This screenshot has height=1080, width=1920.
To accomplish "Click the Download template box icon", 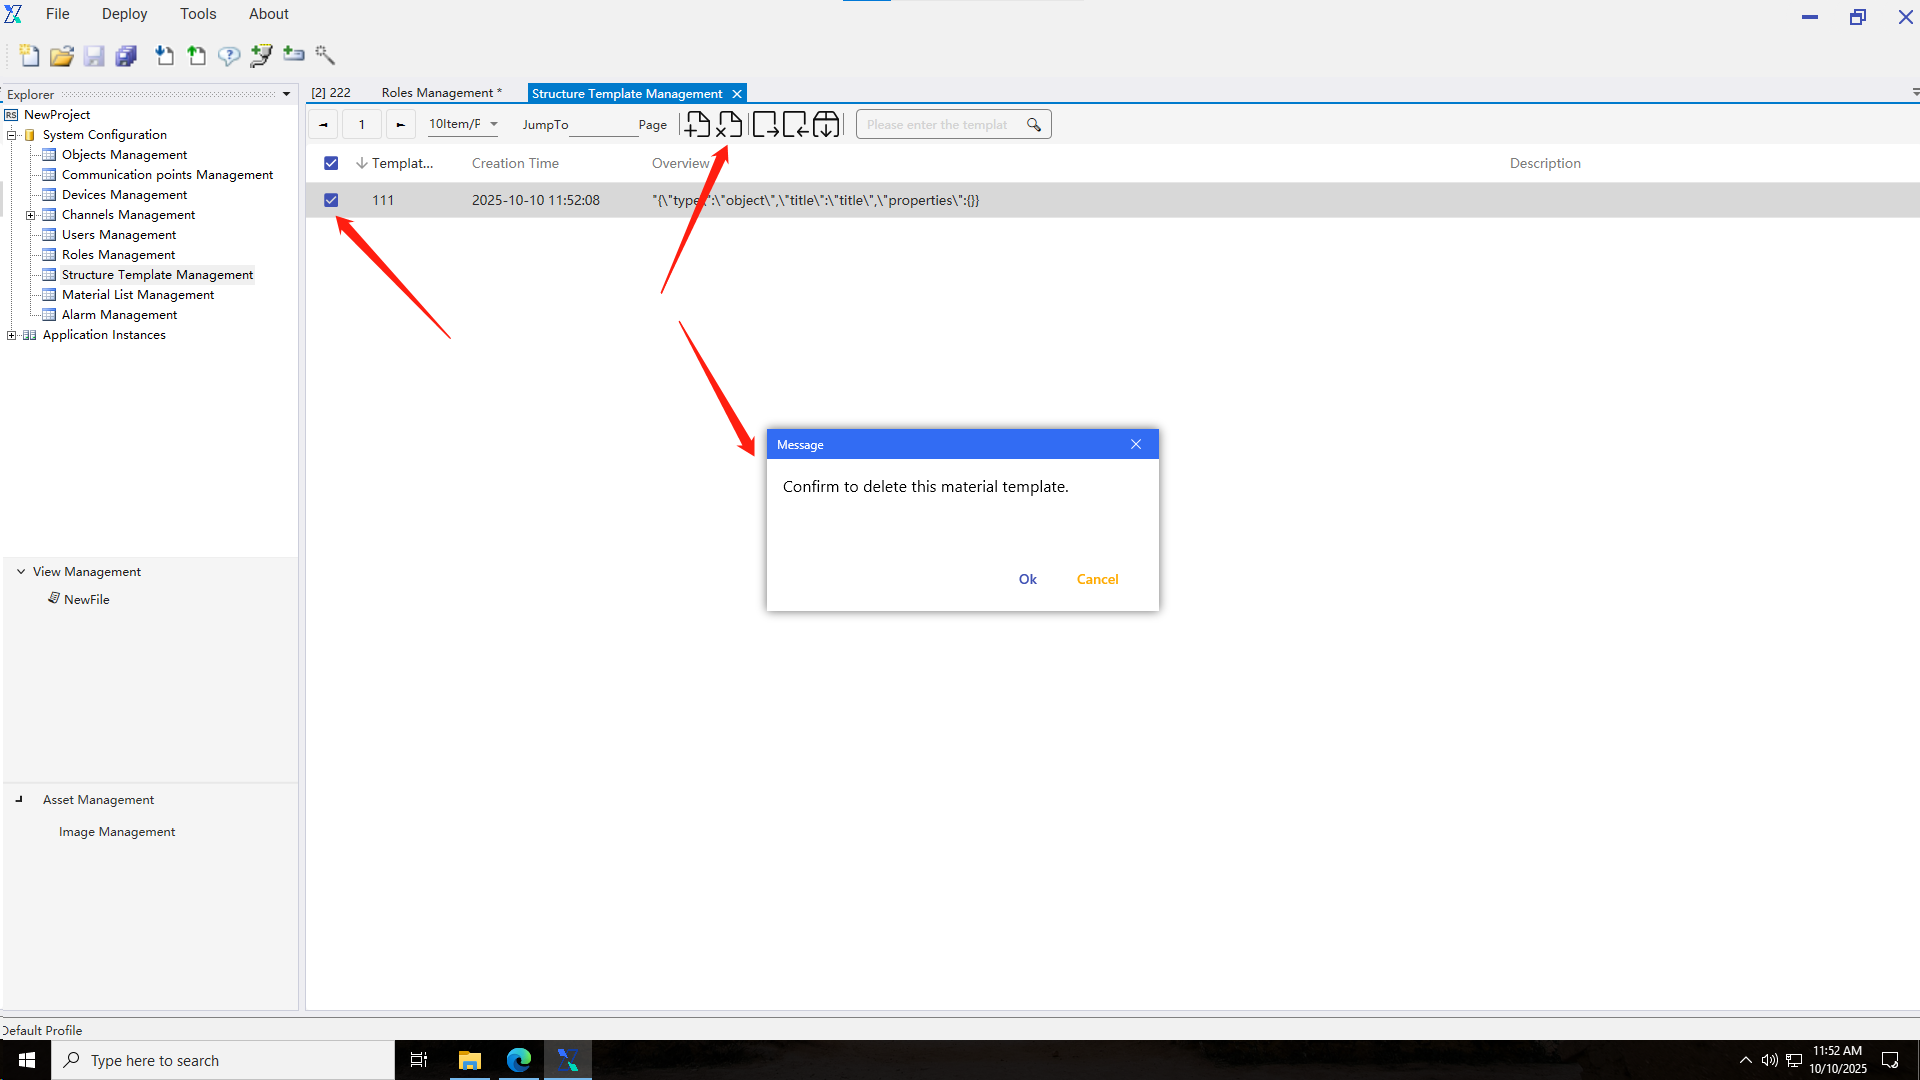I will pyautogui.click(x=826, y=125).
